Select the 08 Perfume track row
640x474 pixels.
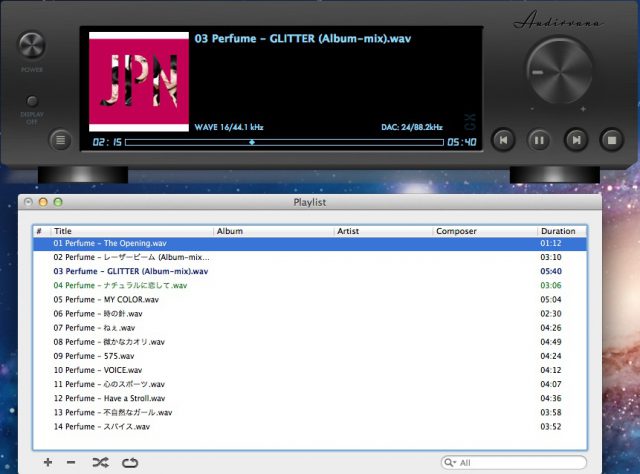click(x=310, y=342)
